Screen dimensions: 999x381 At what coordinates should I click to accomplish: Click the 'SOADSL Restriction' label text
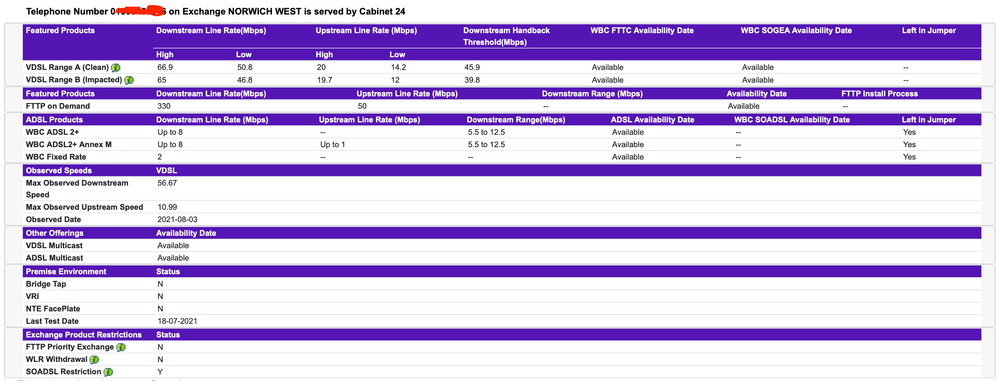[x=63, y=372]
